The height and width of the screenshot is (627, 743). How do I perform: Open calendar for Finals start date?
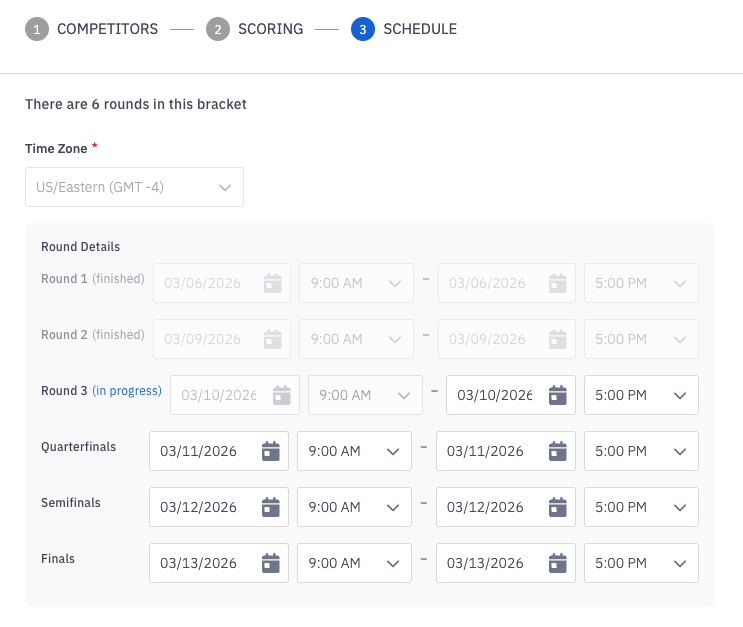point(270,563)
